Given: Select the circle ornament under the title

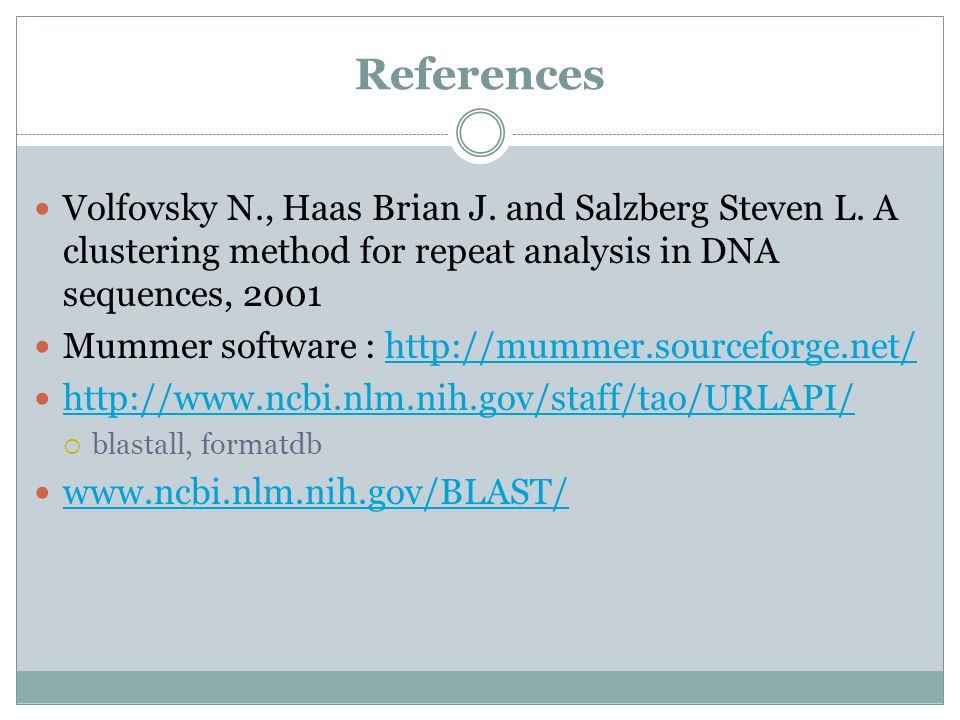Looking at the screenshot, I should click(481, 133).
